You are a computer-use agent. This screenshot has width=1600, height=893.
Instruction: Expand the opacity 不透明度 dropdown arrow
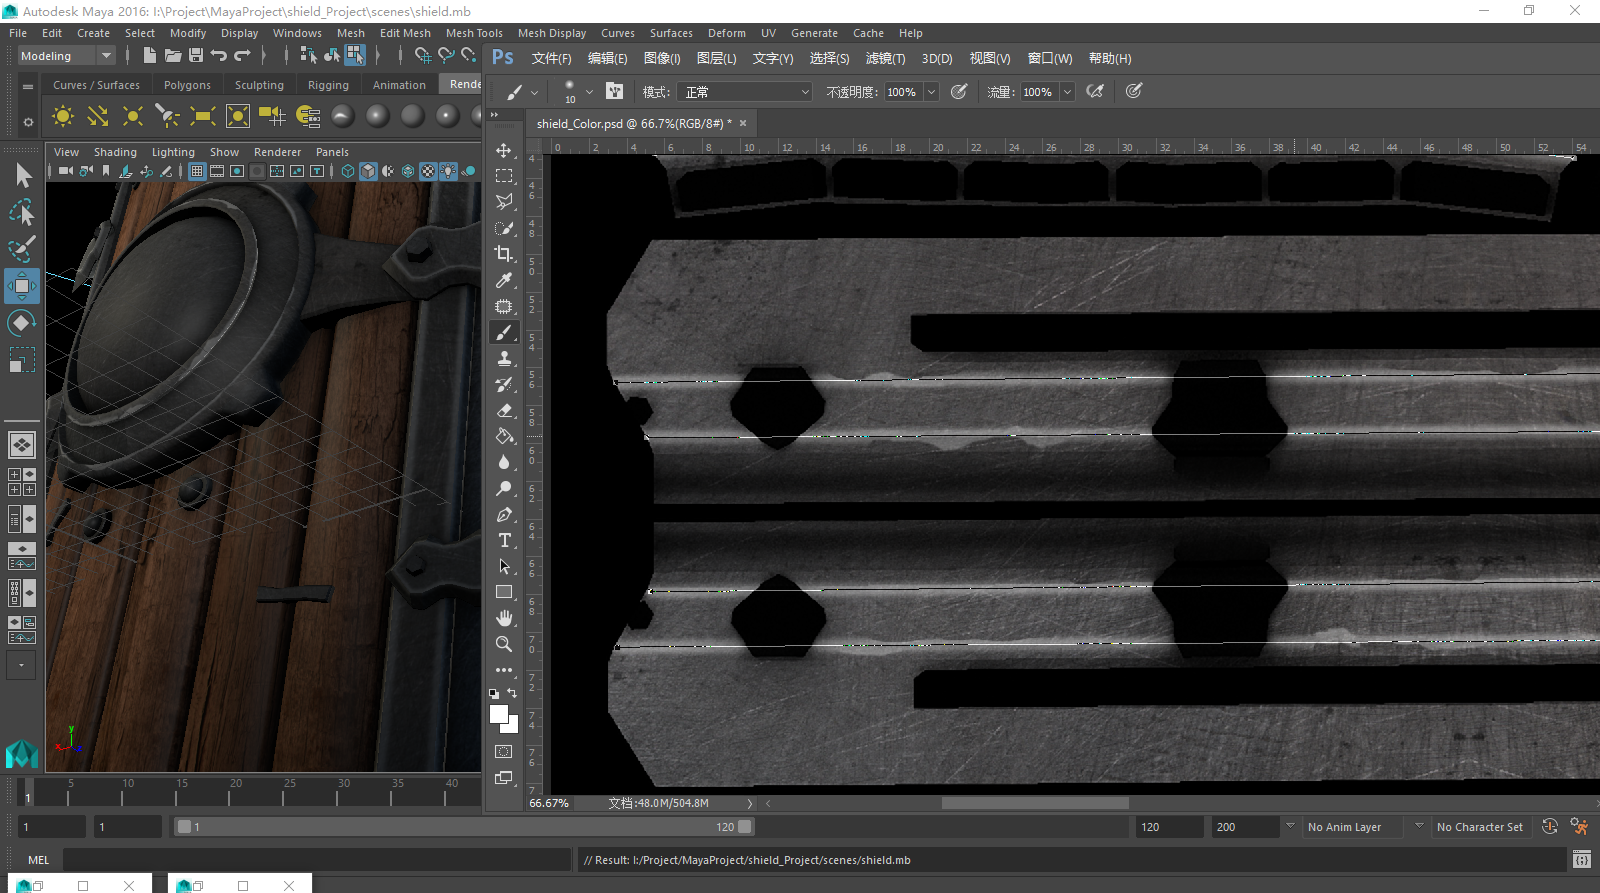[x=931, y=92]
